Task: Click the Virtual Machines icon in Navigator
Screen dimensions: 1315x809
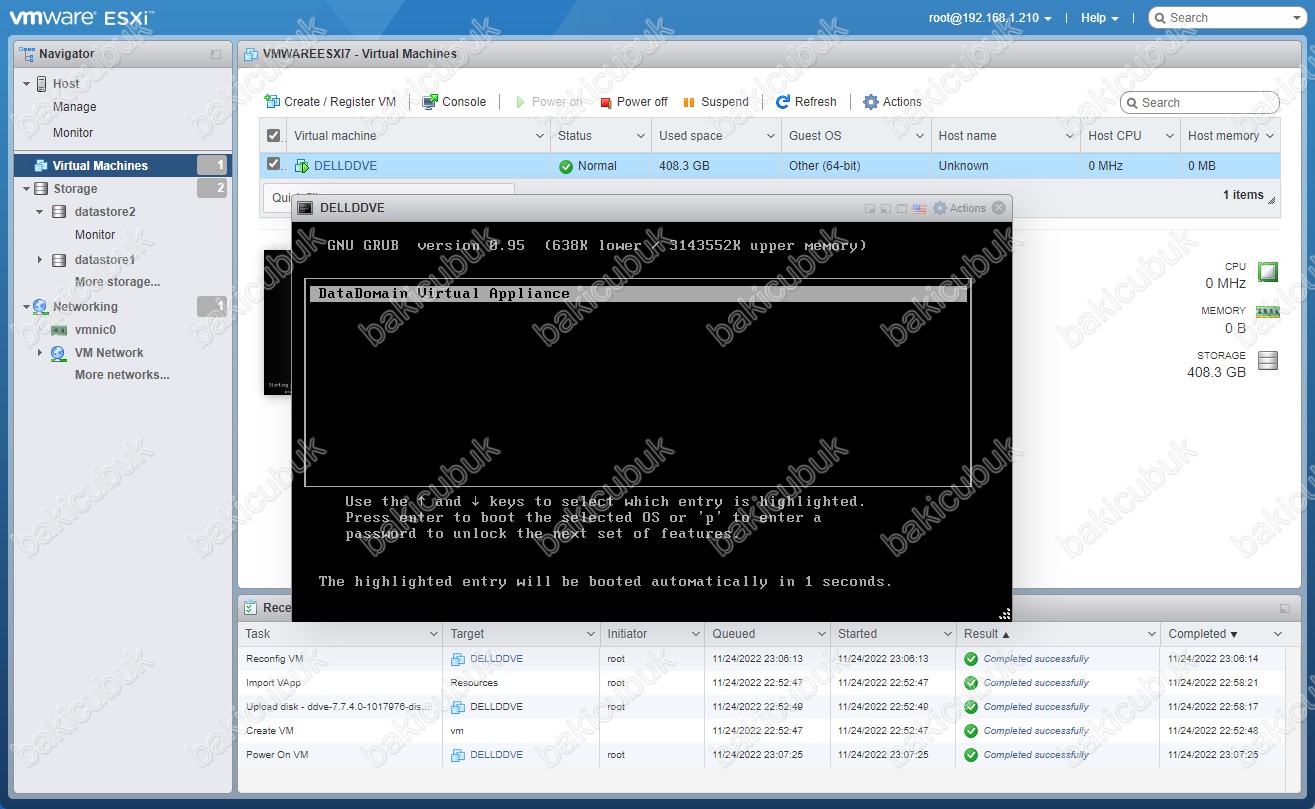Action: tap(42, 166)
